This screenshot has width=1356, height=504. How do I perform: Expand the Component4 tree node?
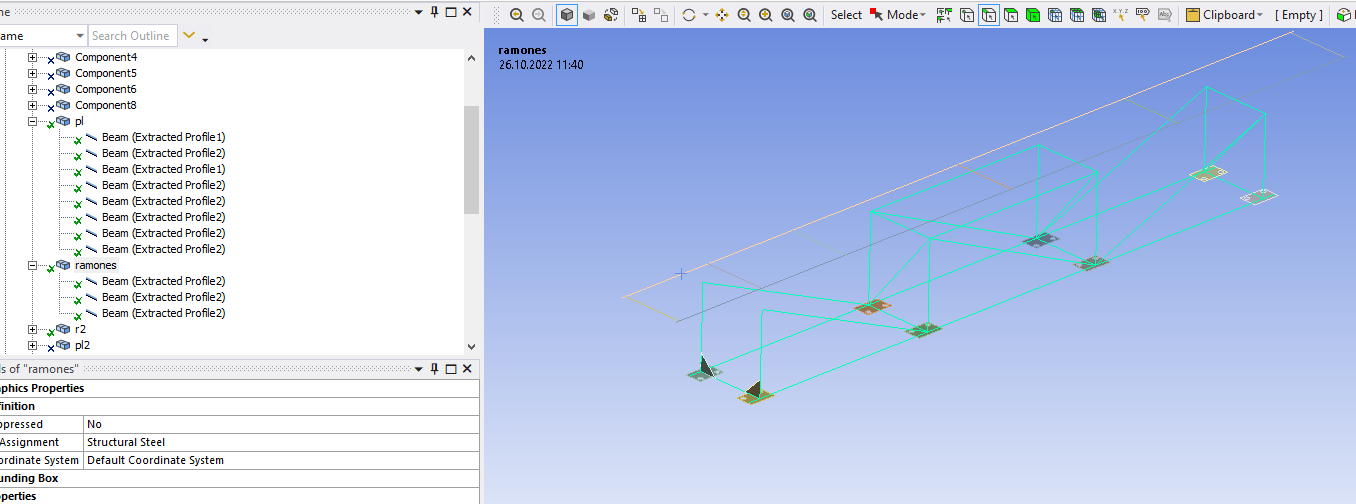tap(32, 57)
